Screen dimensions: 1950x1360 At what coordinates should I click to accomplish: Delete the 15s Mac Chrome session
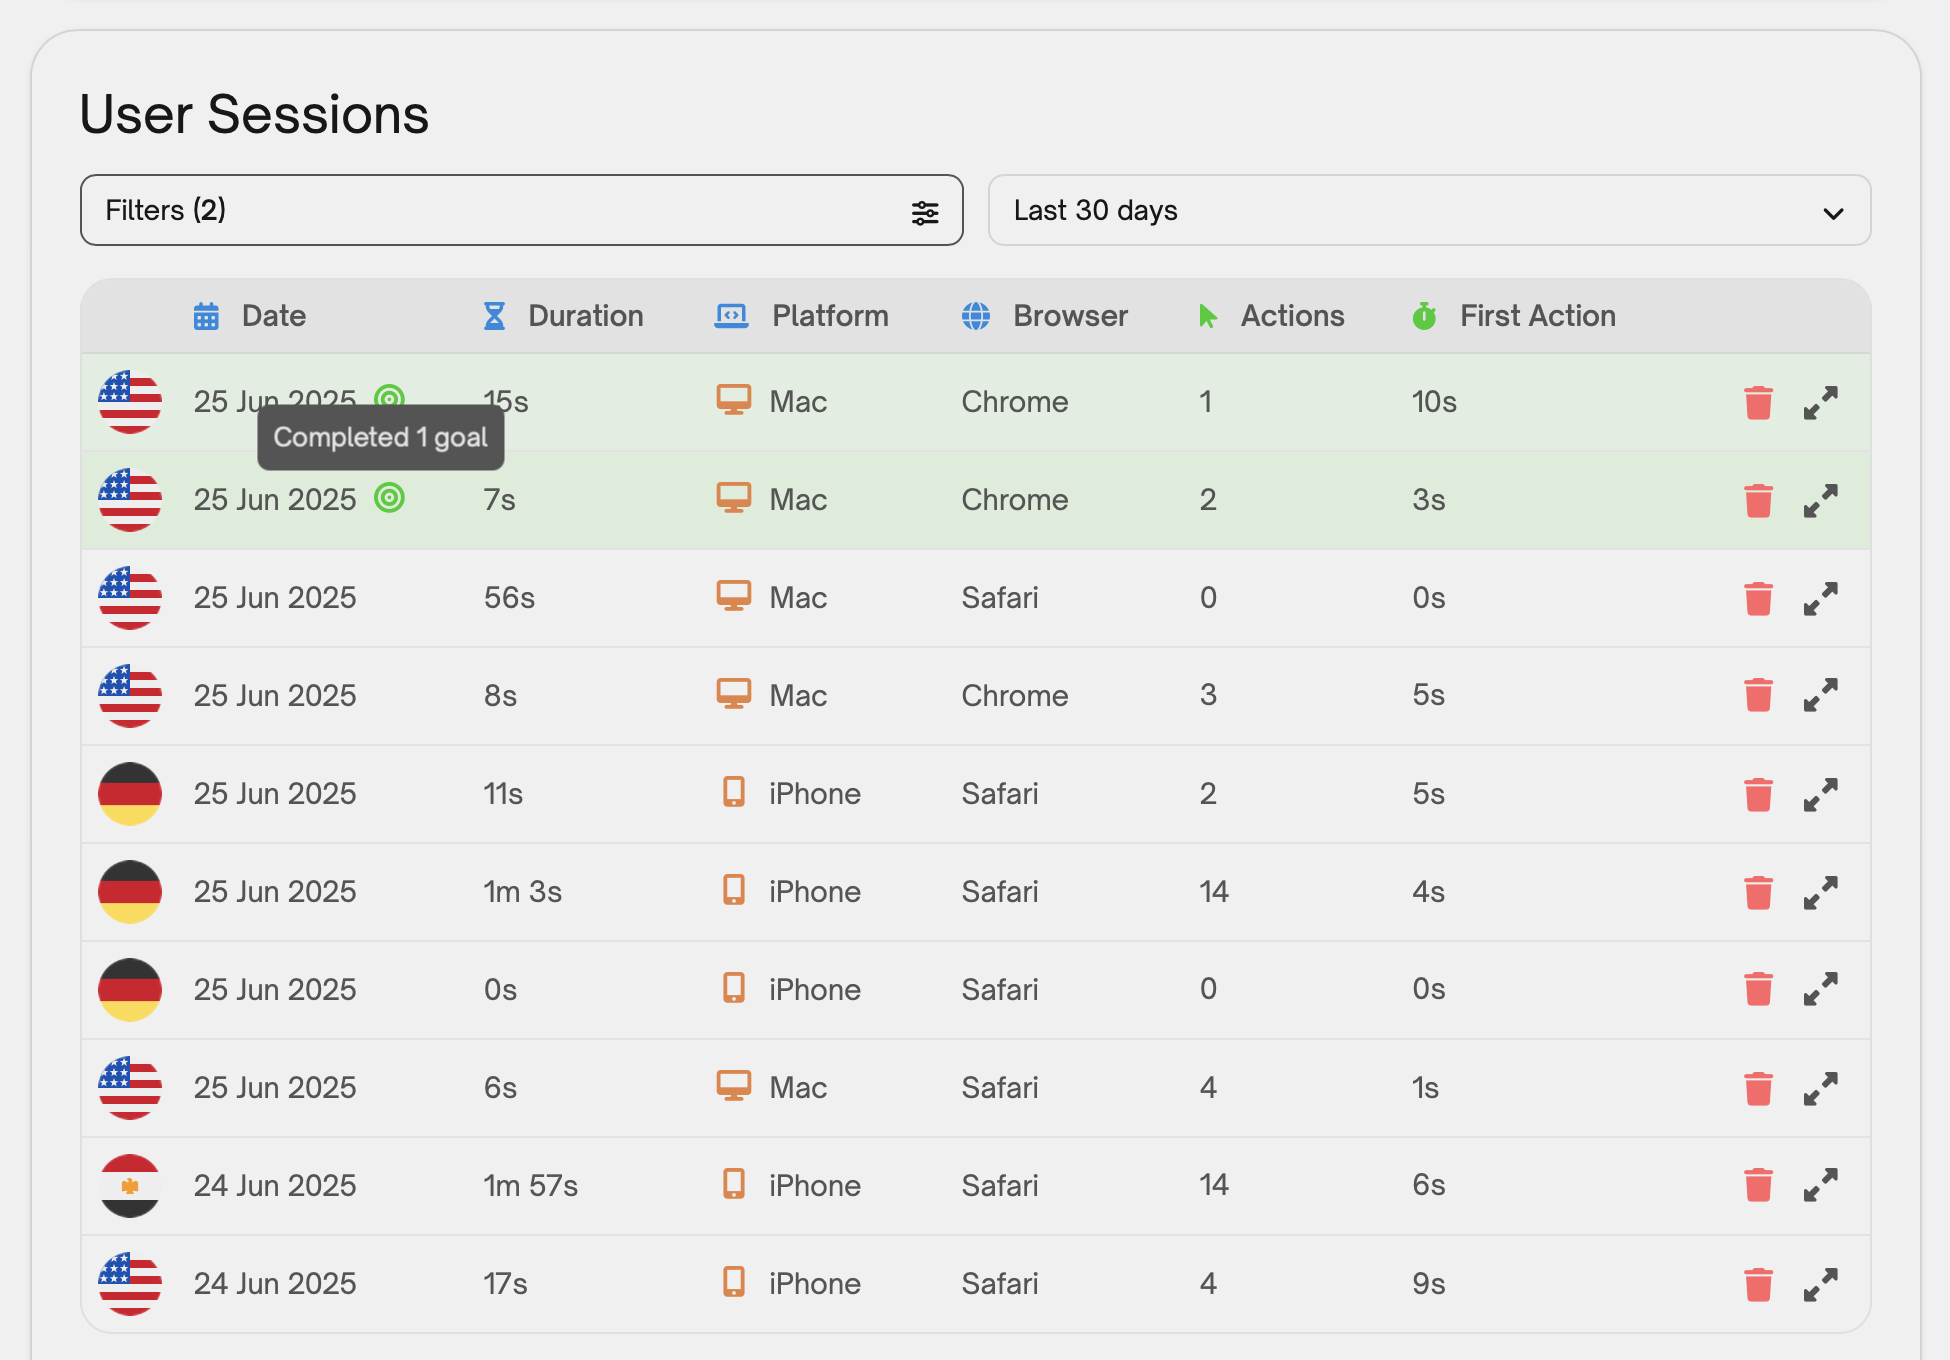point(1758,402)
